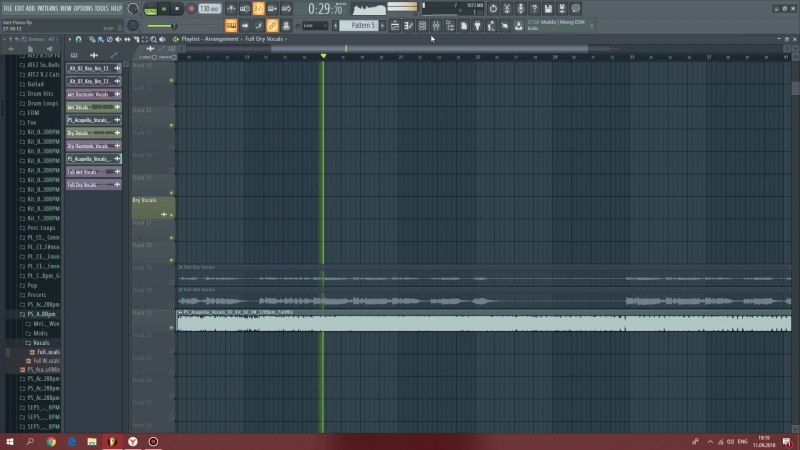Select the Draw pencil tool in Playlist
The width and height of the screenshot is (800, 450).
[92, 39]
